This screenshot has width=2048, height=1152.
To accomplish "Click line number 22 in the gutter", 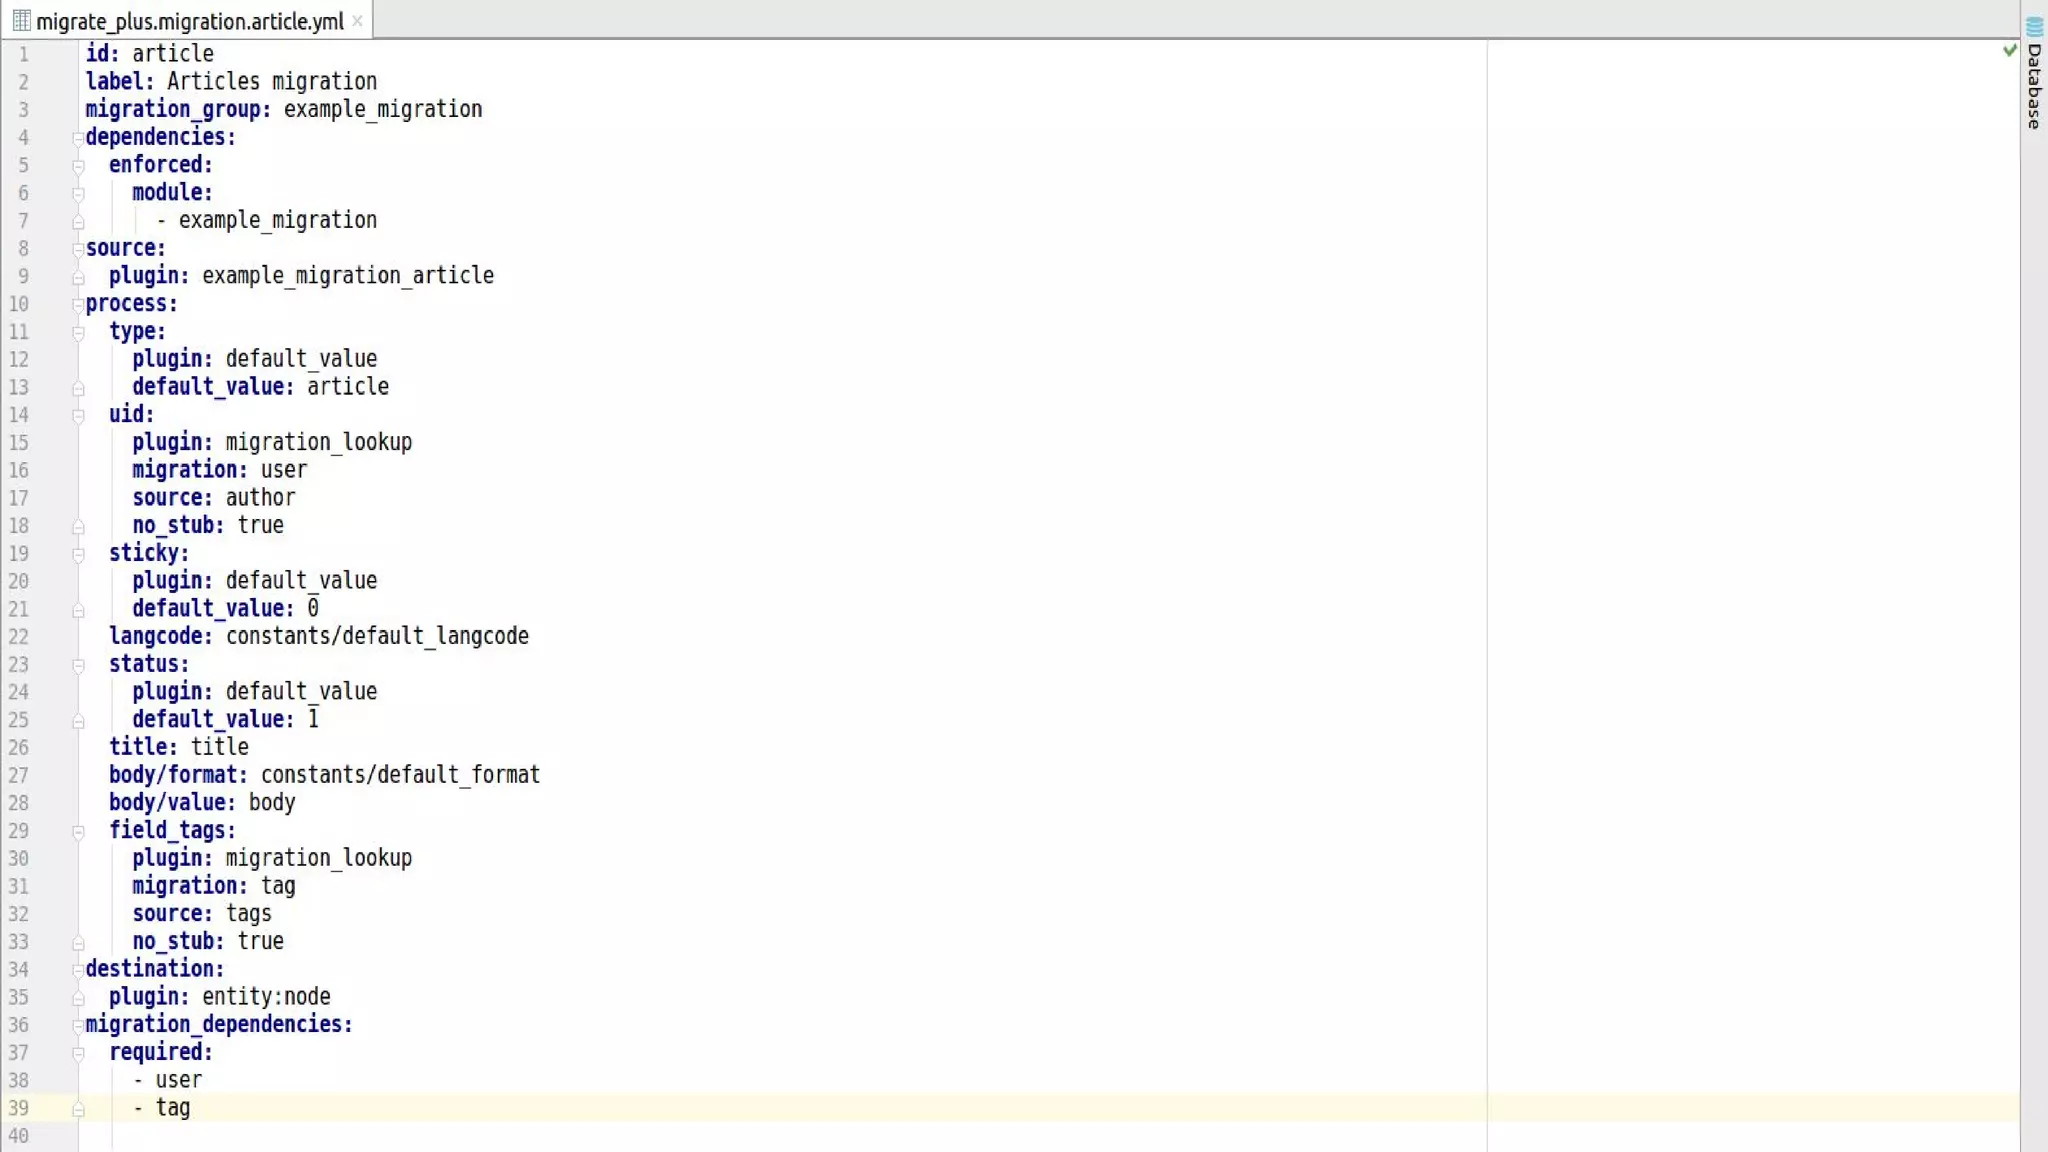I will click(x=19, y=637).
